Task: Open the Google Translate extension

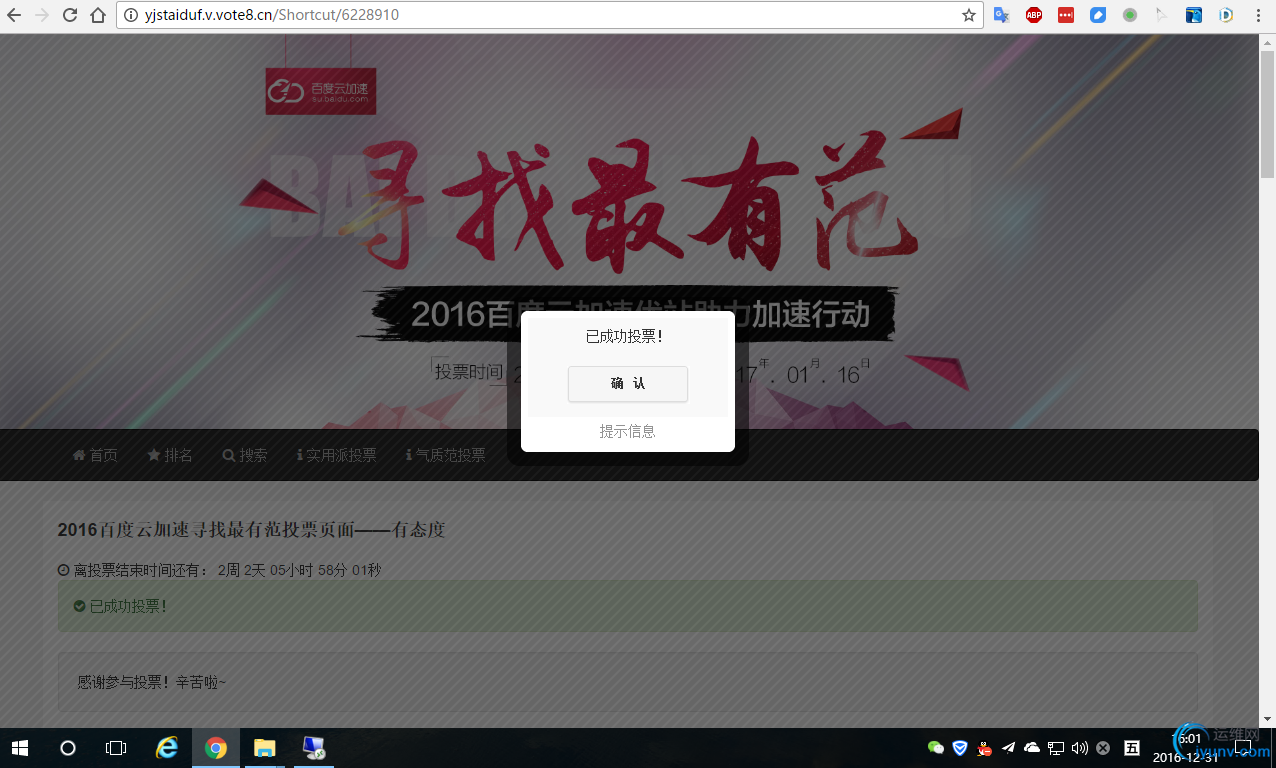Action: coord(1001,15)
